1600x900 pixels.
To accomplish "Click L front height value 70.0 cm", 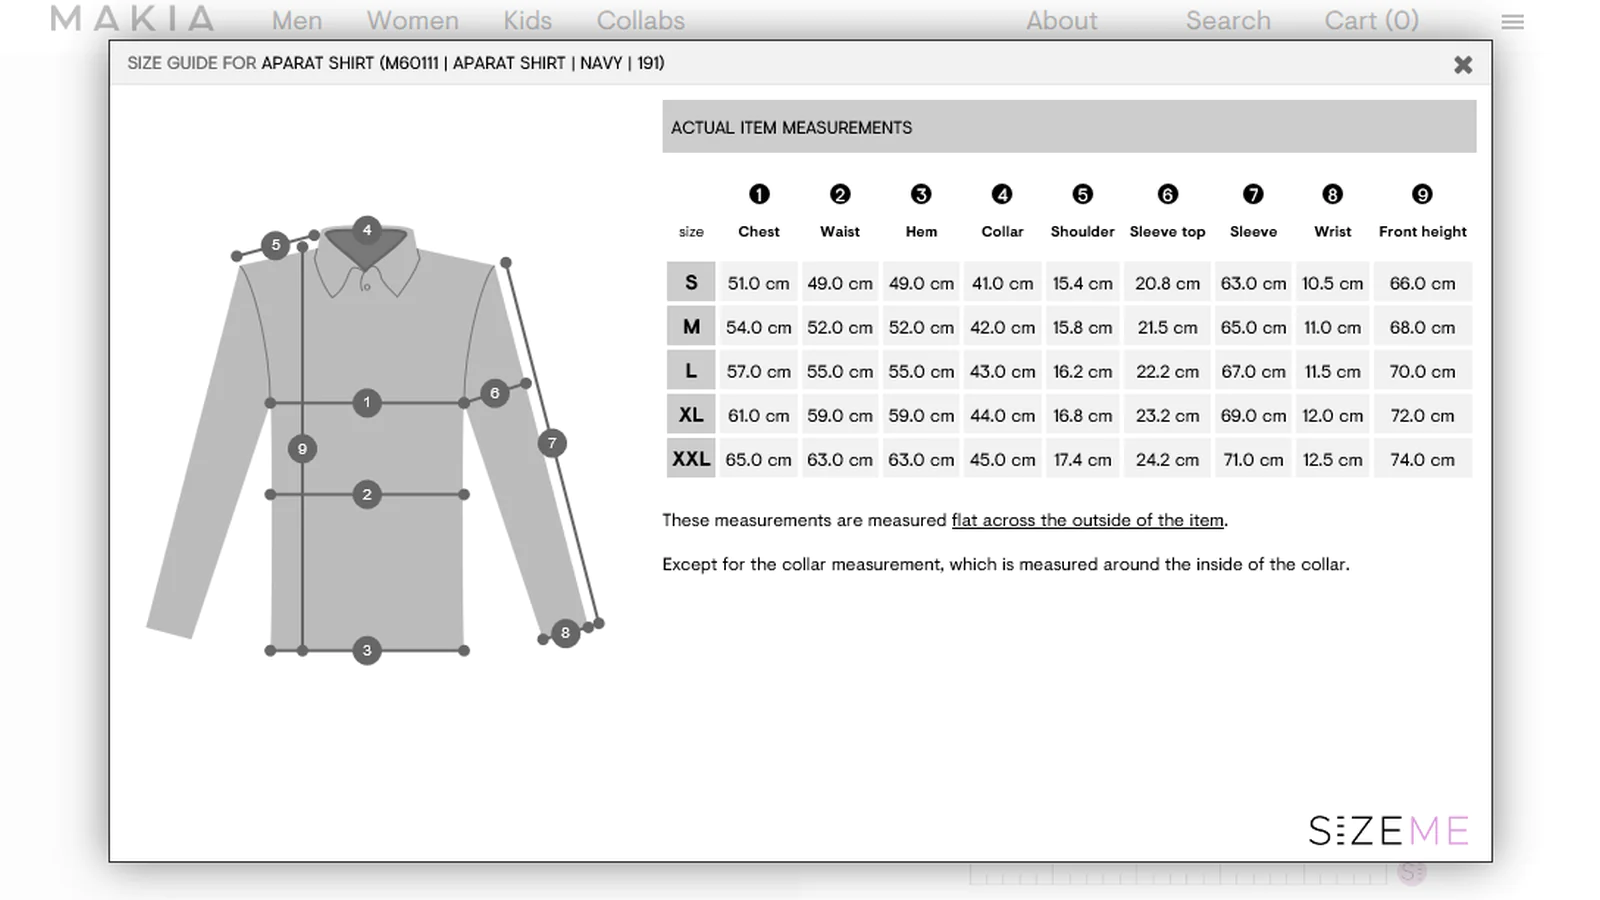I will (x=1422, y=371).
